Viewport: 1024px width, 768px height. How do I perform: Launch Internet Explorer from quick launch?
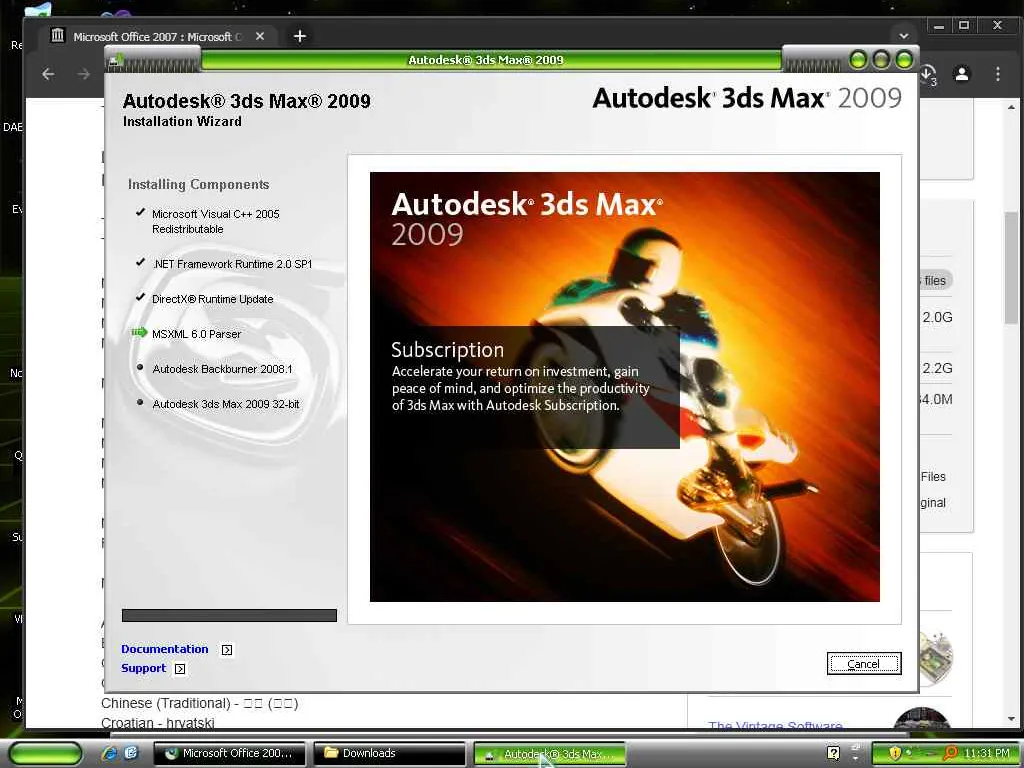109,753
